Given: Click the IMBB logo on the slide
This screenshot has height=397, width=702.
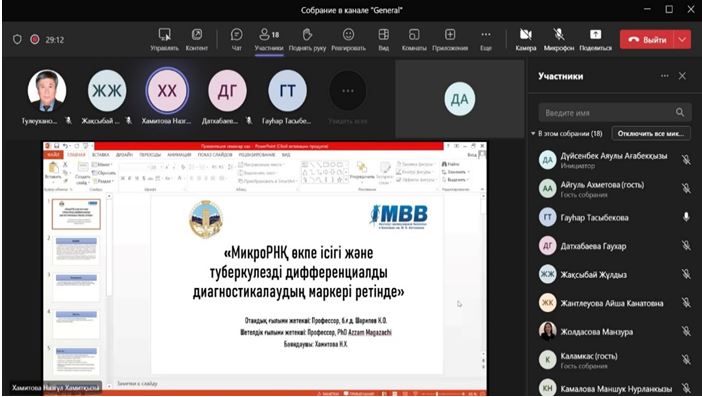Looking at the screenshot, I should pyautogui.click(x=398, y=217).
